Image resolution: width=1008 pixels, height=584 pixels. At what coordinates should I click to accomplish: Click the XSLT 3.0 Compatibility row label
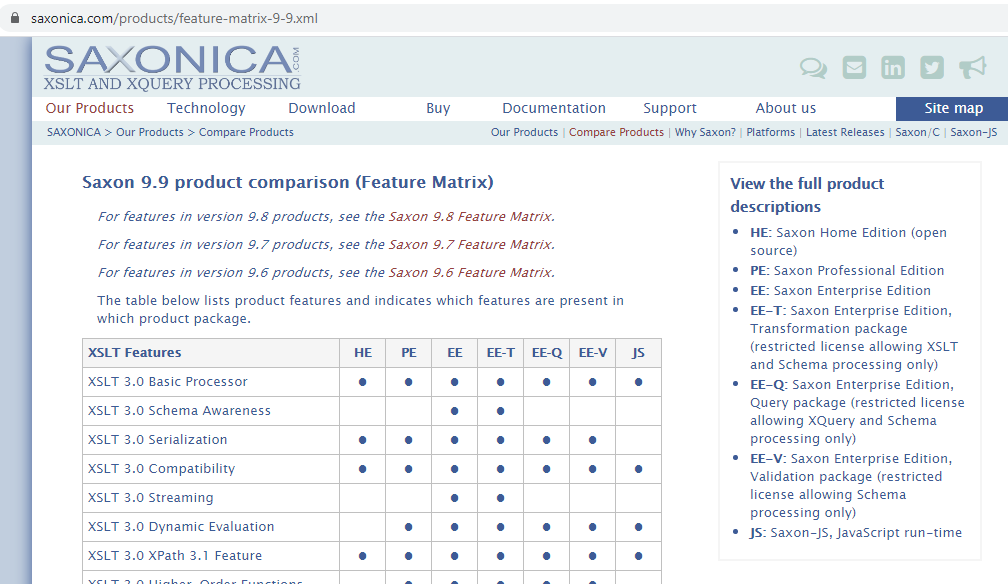coord(161,469)
